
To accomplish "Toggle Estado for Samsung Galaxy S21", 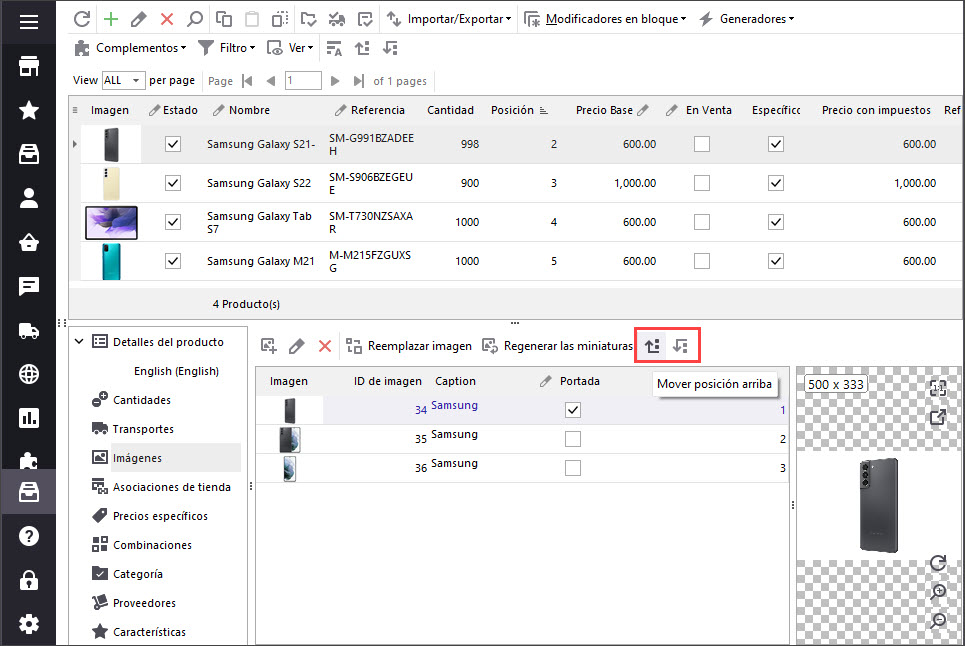I will pyautogui.click(x=173, y=144).
